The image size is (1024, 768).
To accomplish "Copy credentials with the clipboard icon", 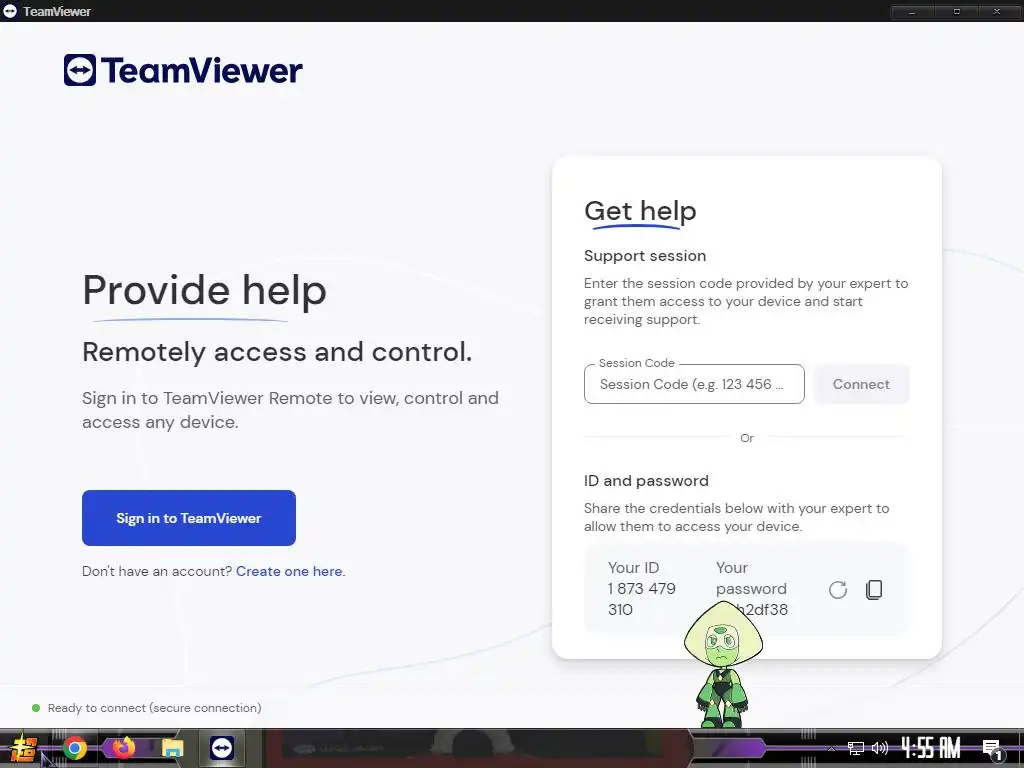I will tap(874, 590).
